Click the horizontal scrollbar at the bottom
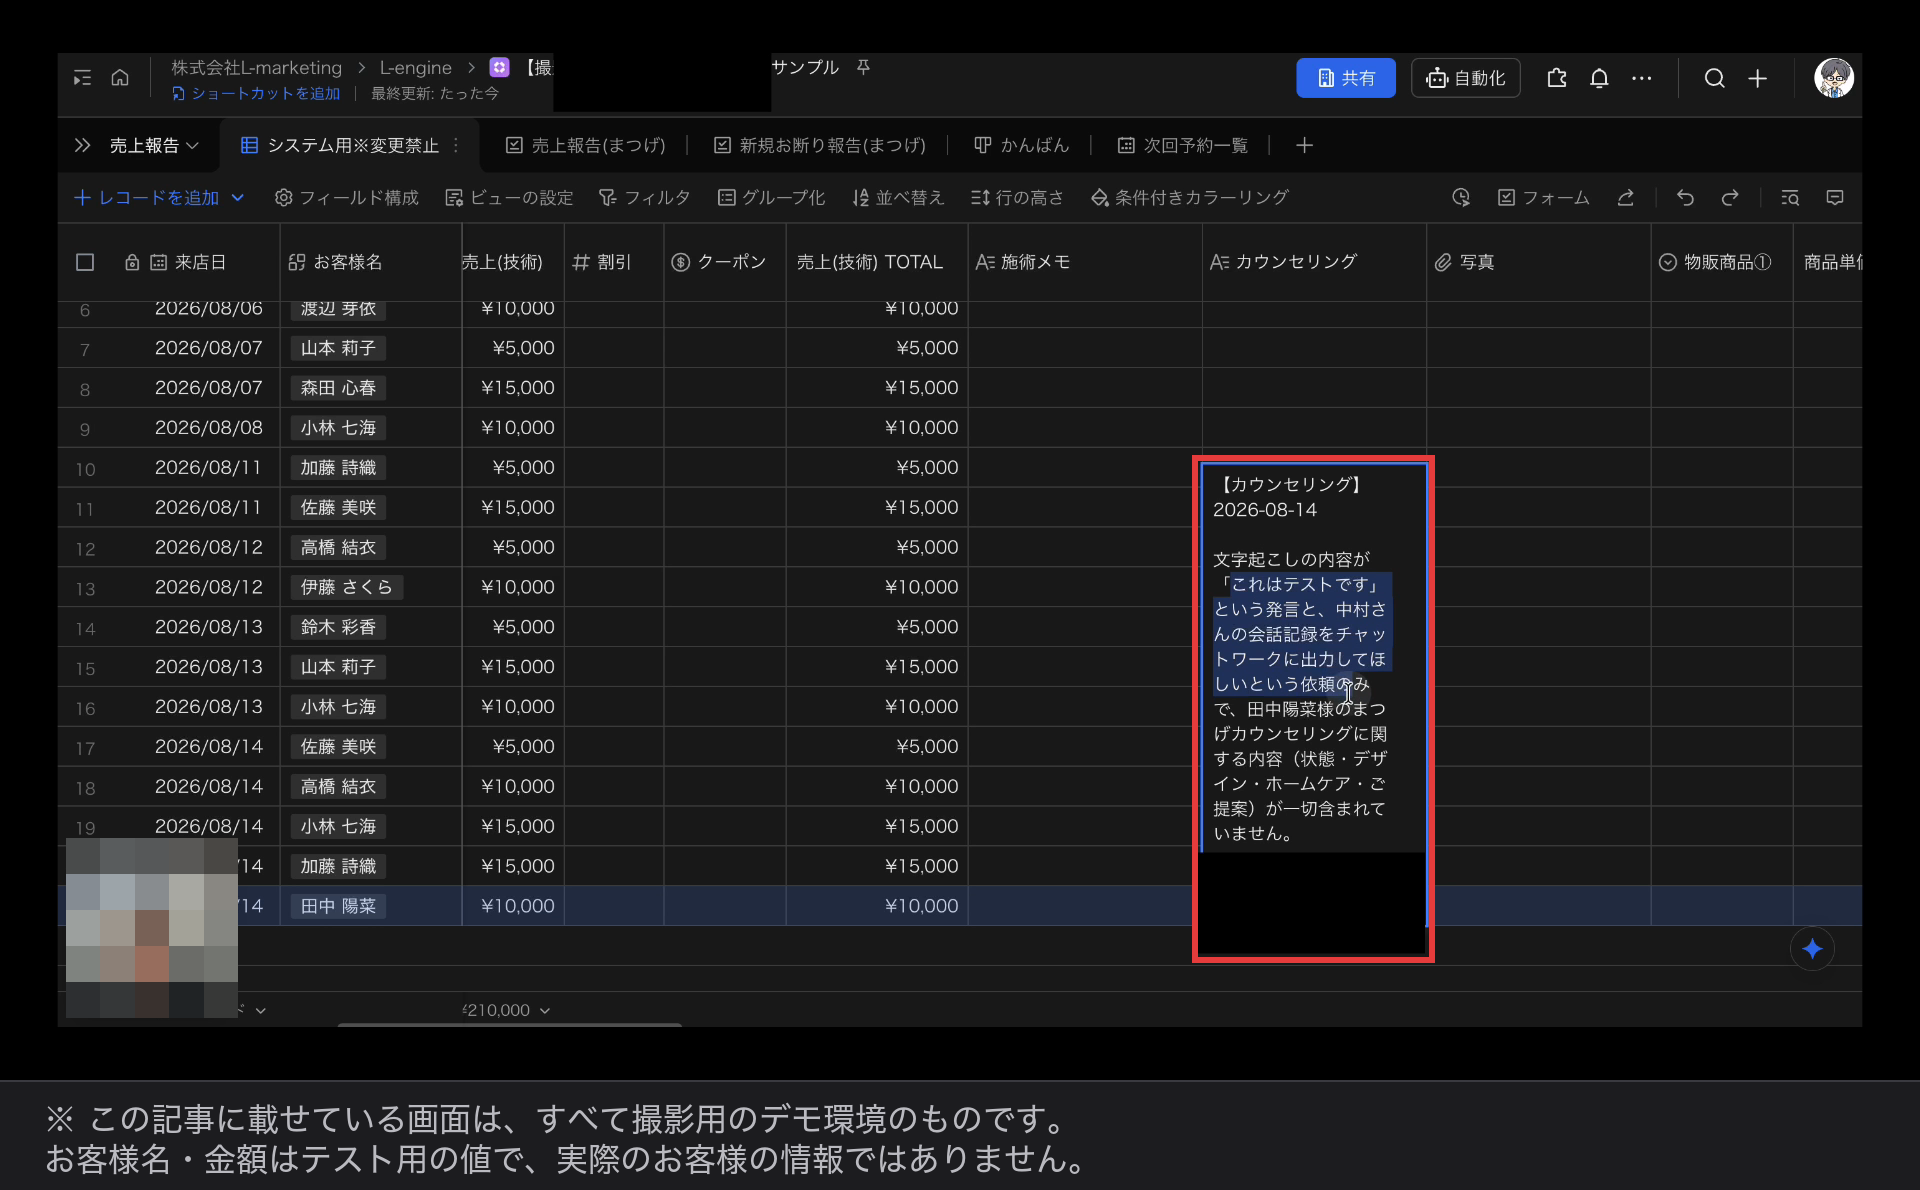The width and height of the screenshot is (1920, 1190). pyautogui.click(x=510, y=1024)
